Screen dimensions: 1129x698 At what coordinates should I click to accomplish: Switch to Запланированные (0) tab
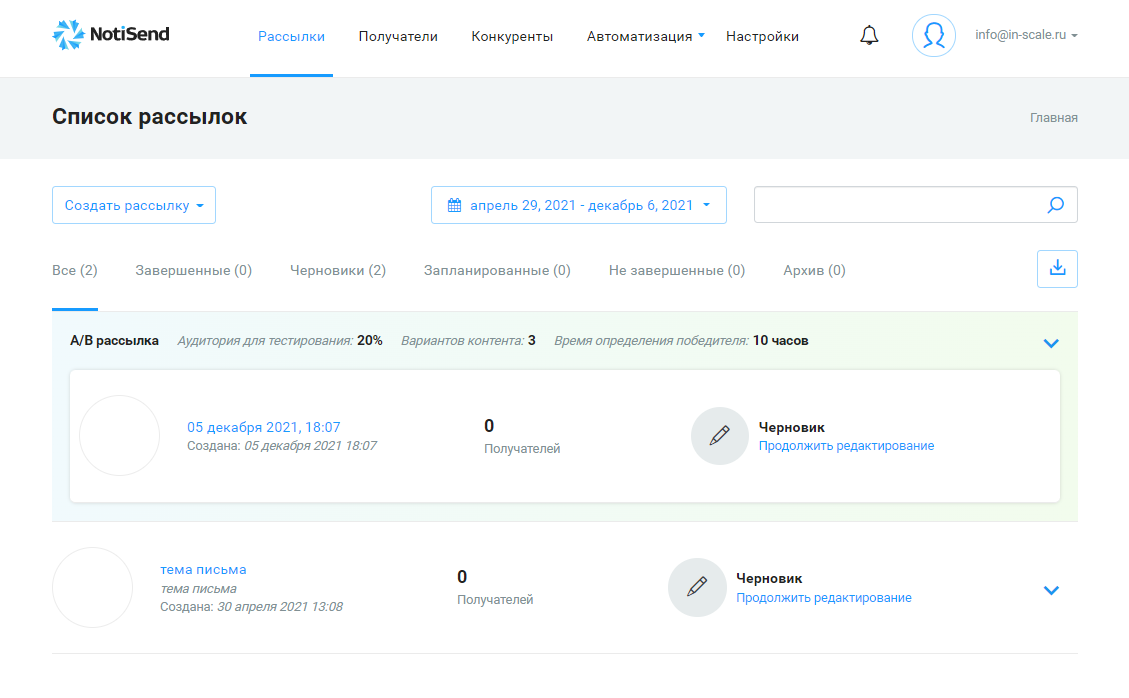(497, 270)
